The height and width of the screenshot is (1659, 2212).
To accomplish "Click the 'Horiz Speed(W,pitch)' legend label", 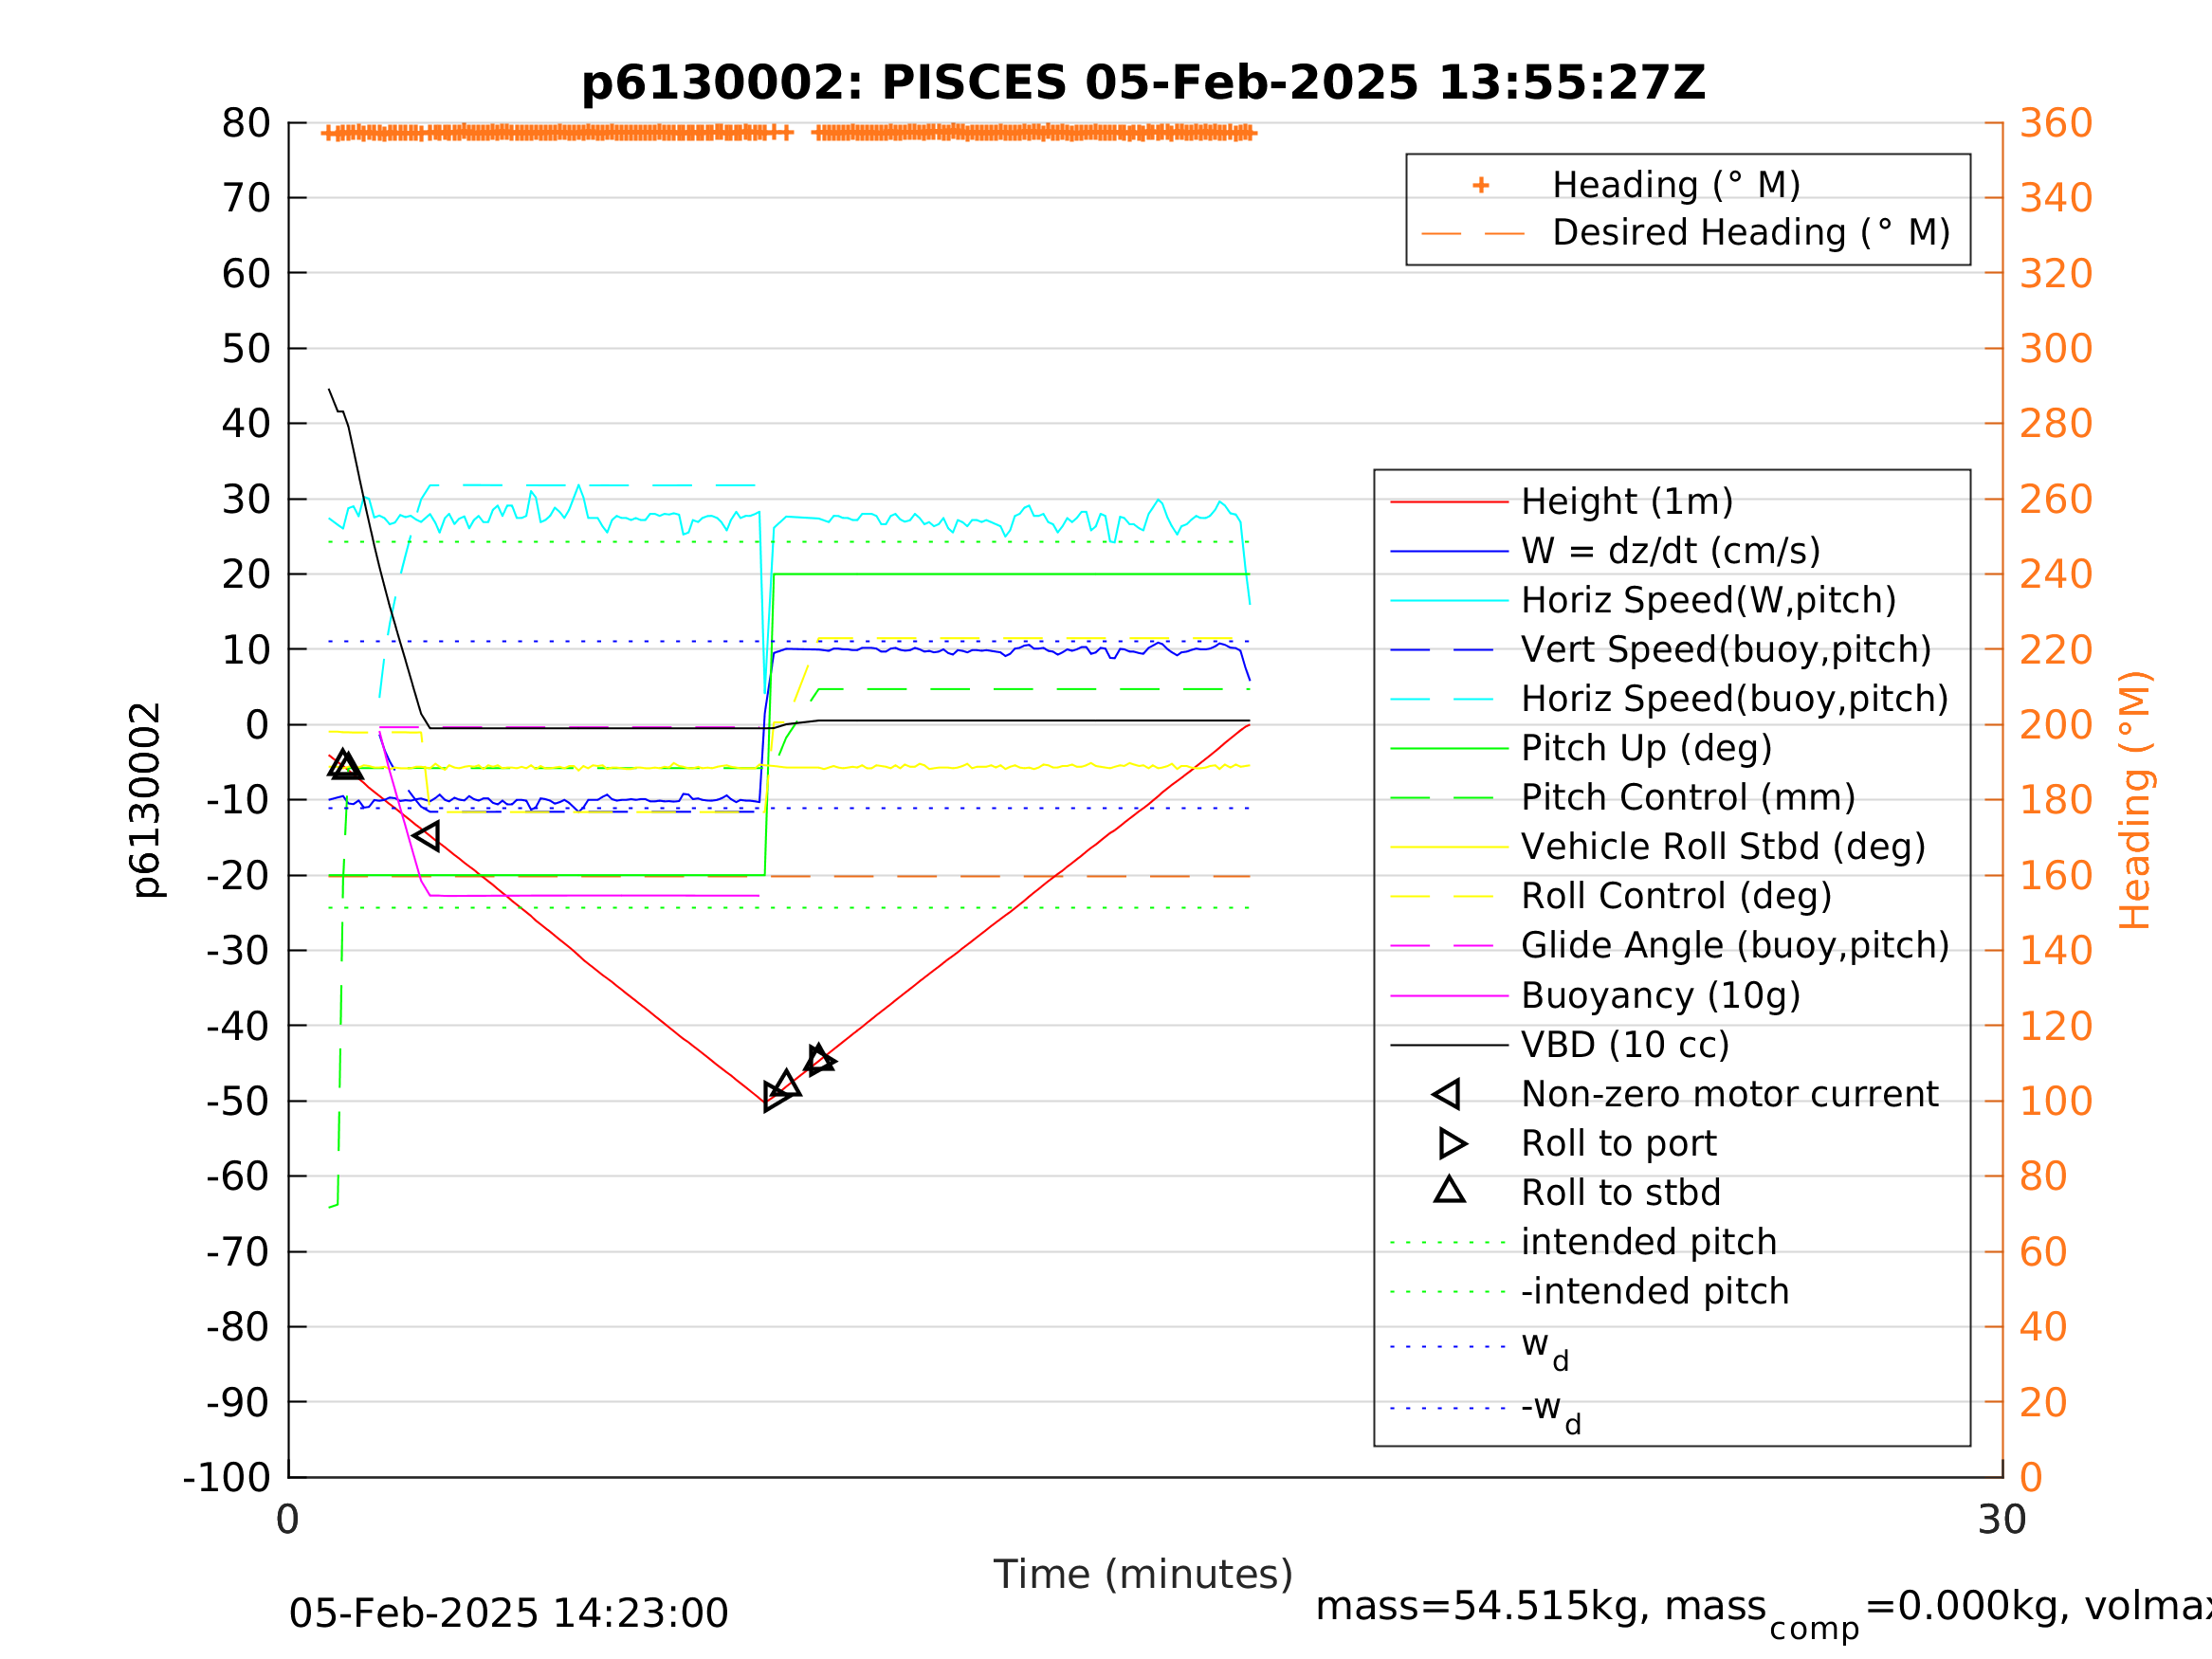I will point(1708,600).
